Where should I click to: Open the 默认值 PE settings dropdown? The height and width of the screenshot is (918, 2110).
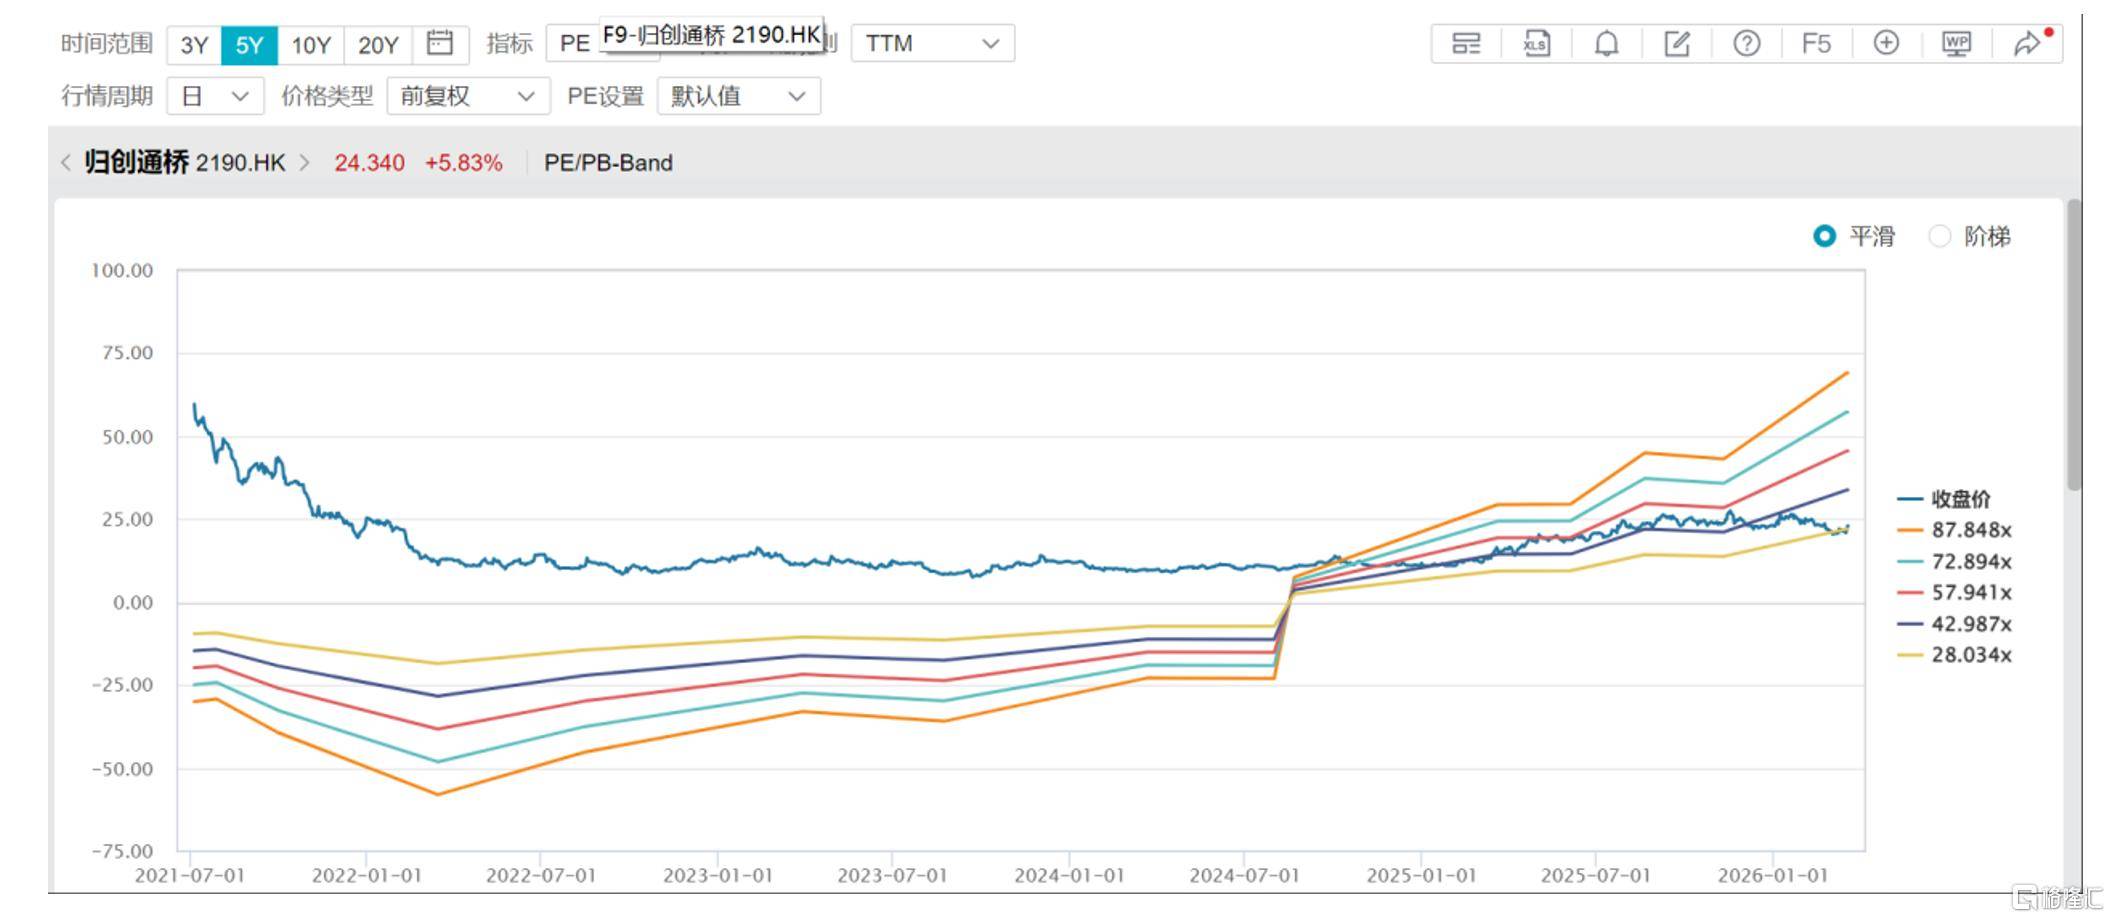[x=738, y=96]
